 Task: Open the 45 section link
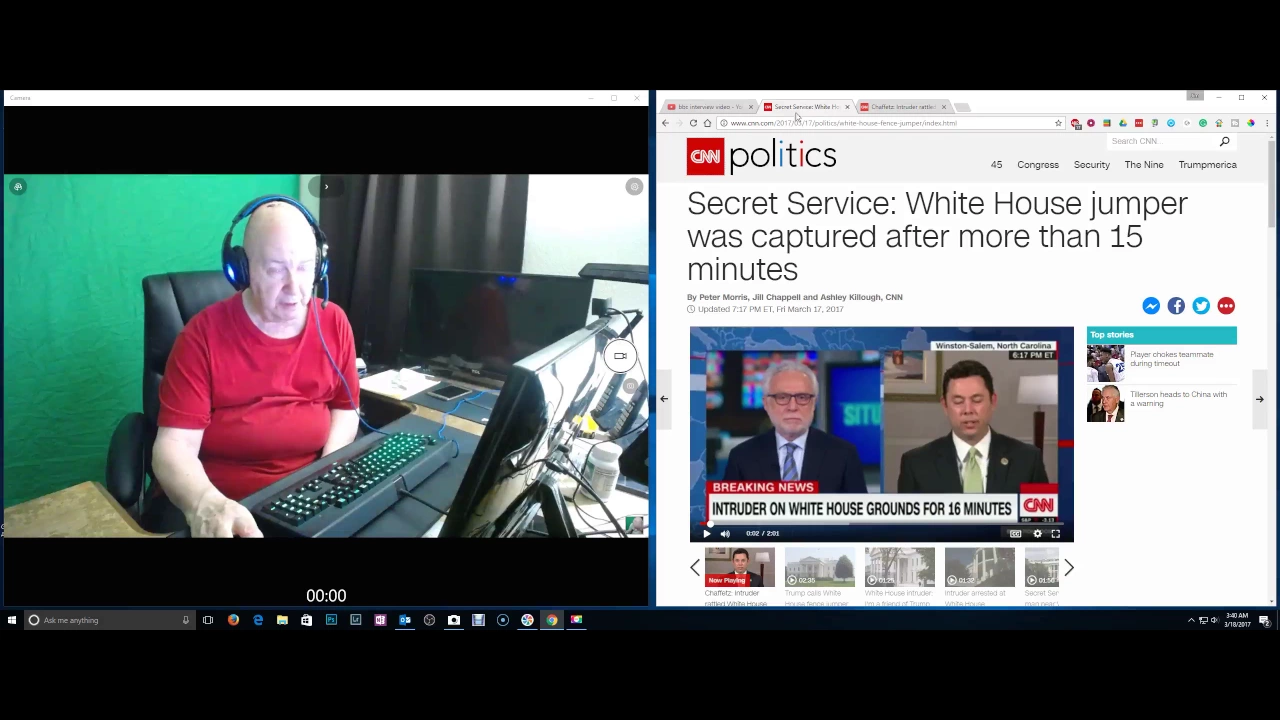coord(996,165)
